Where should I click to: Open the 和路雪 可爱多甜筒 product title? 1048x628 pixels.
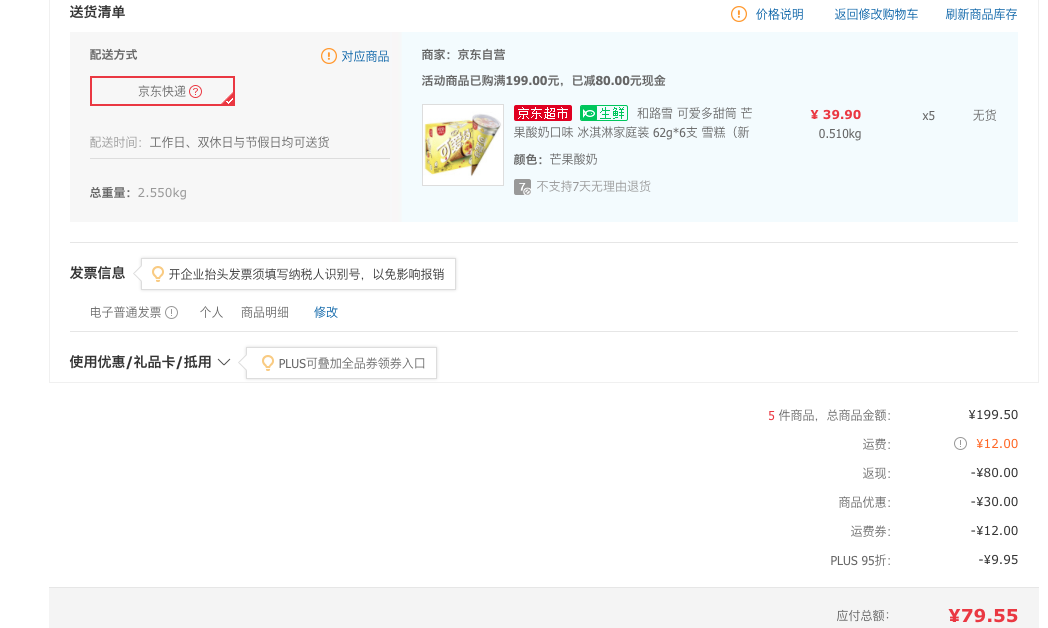pos(632,123)
